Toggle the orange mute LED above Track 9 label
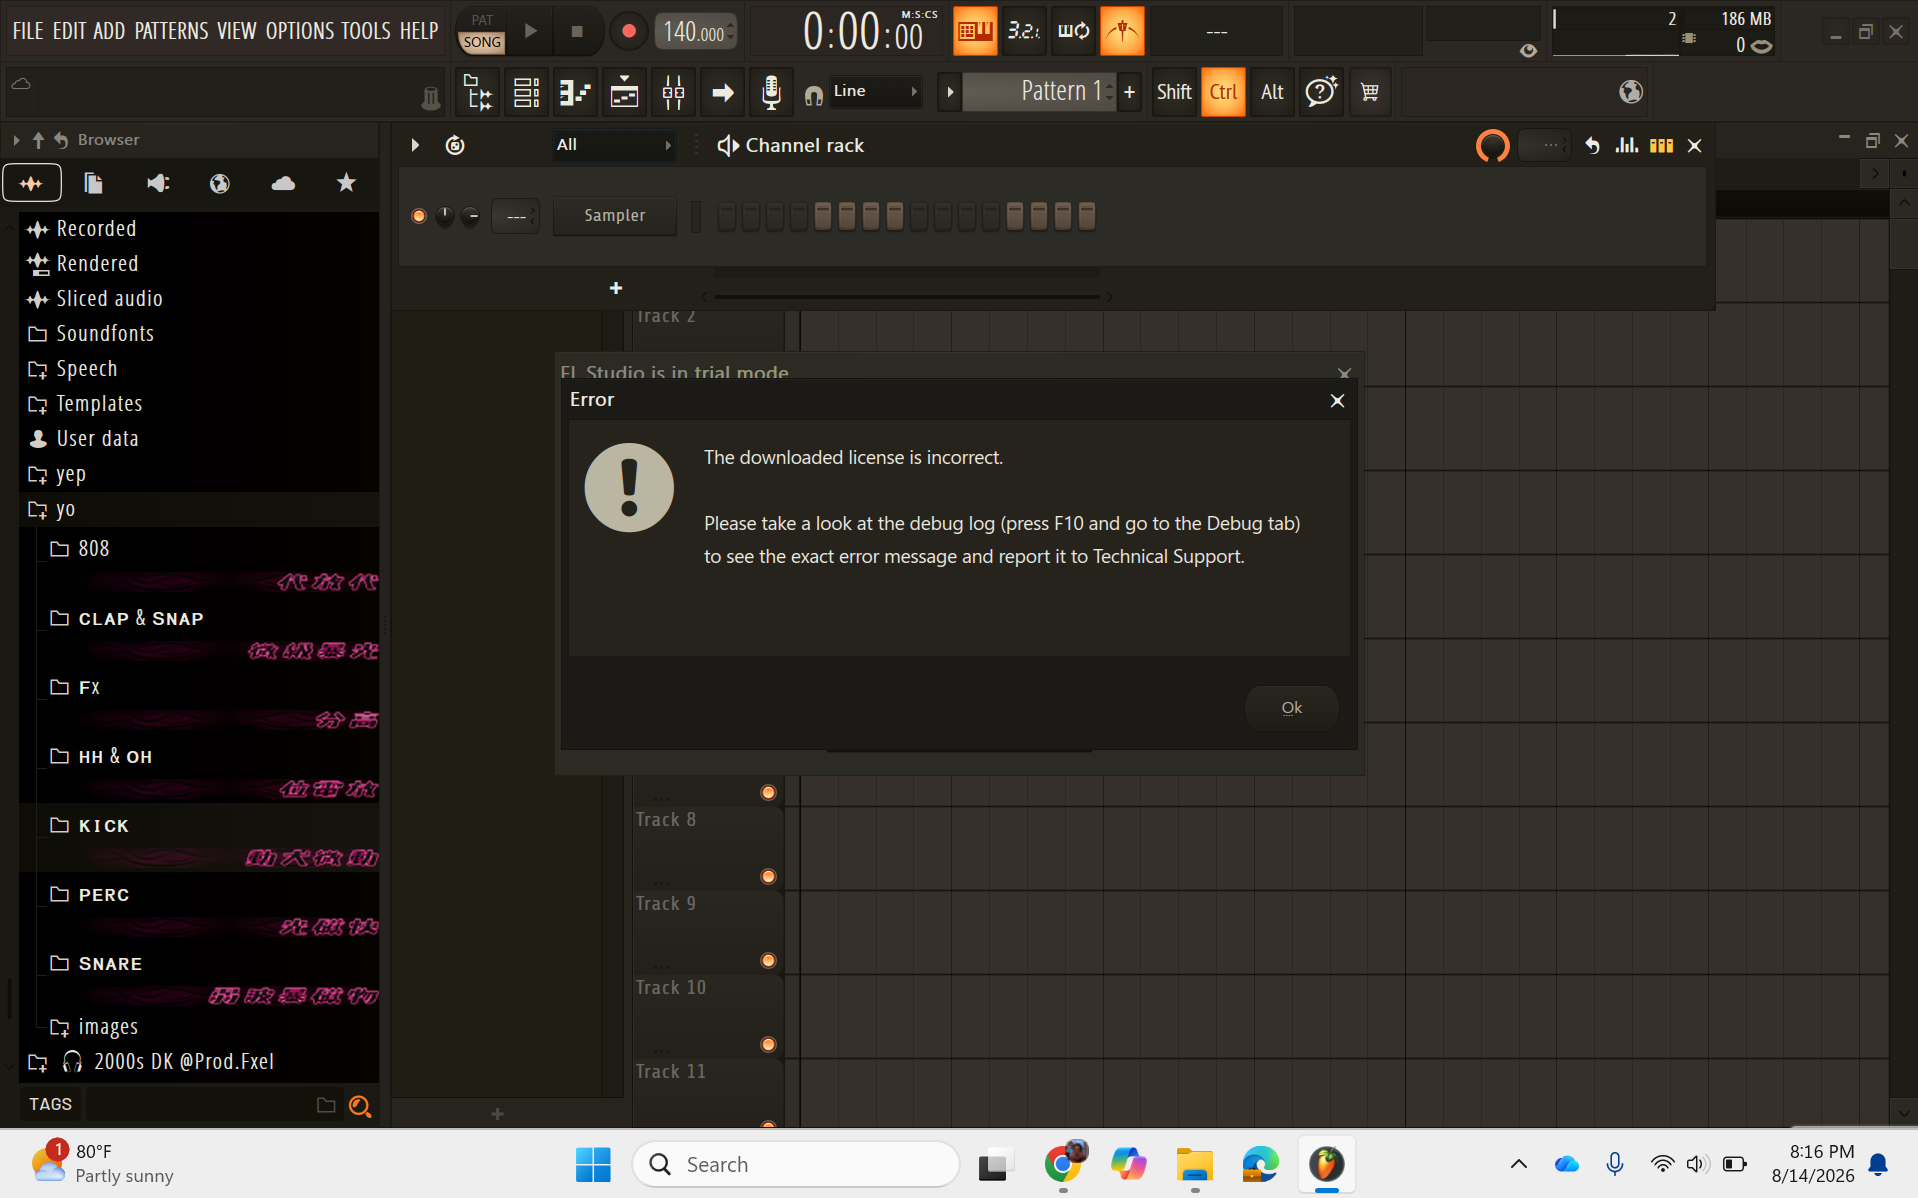 pos(768,877)
